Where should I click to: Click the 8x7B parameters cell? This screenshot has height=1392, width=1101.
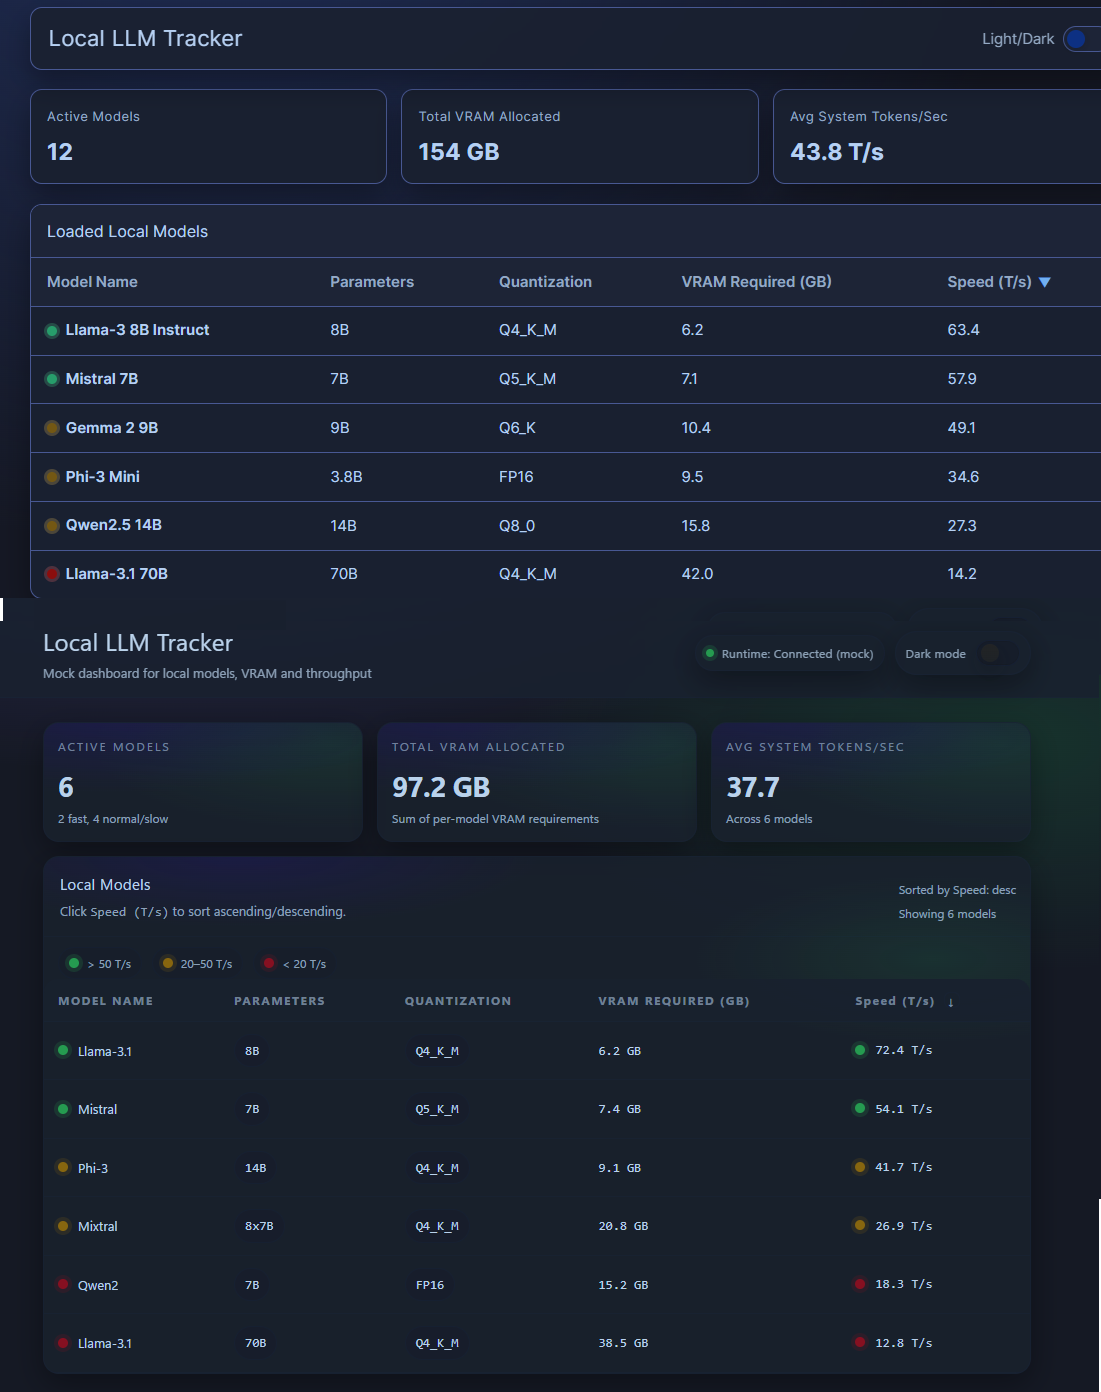[259, 1226]
